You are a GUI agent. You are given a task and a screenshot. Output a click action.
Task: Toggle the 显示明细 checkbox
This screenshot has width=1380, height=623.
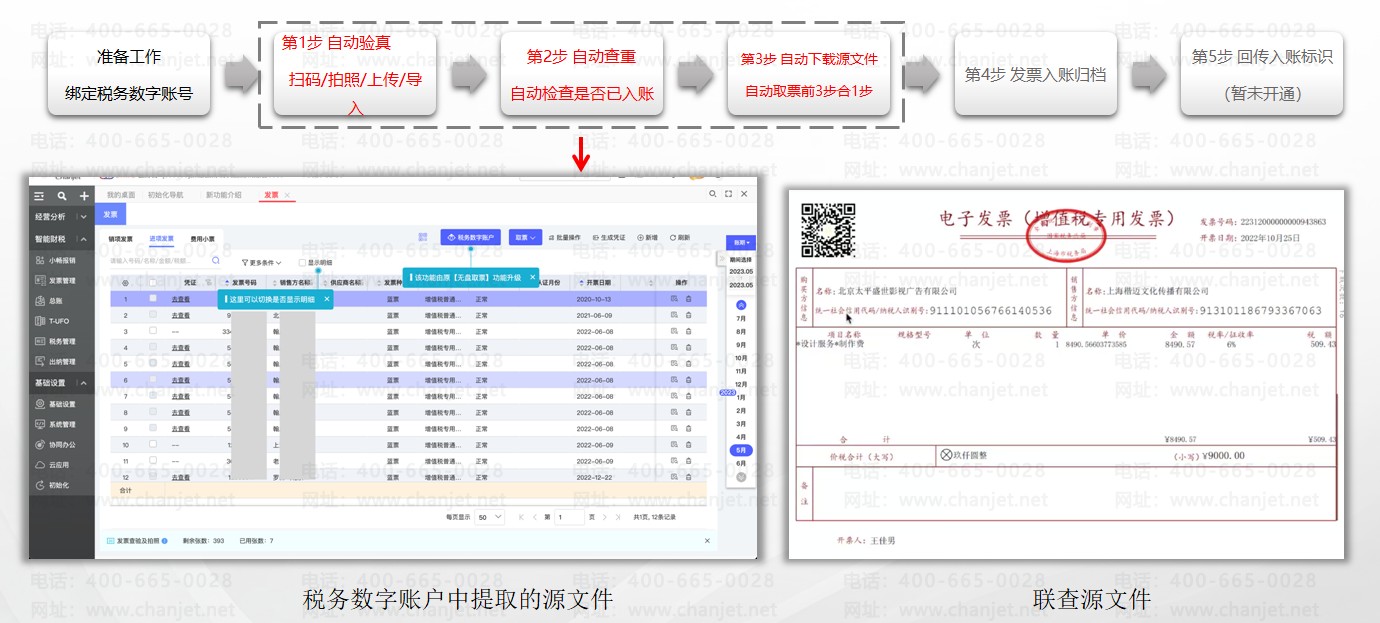[x=302, y=262]
